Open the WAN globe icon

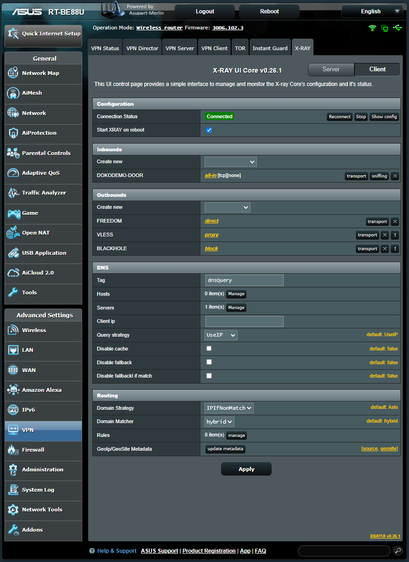(13, 370)
